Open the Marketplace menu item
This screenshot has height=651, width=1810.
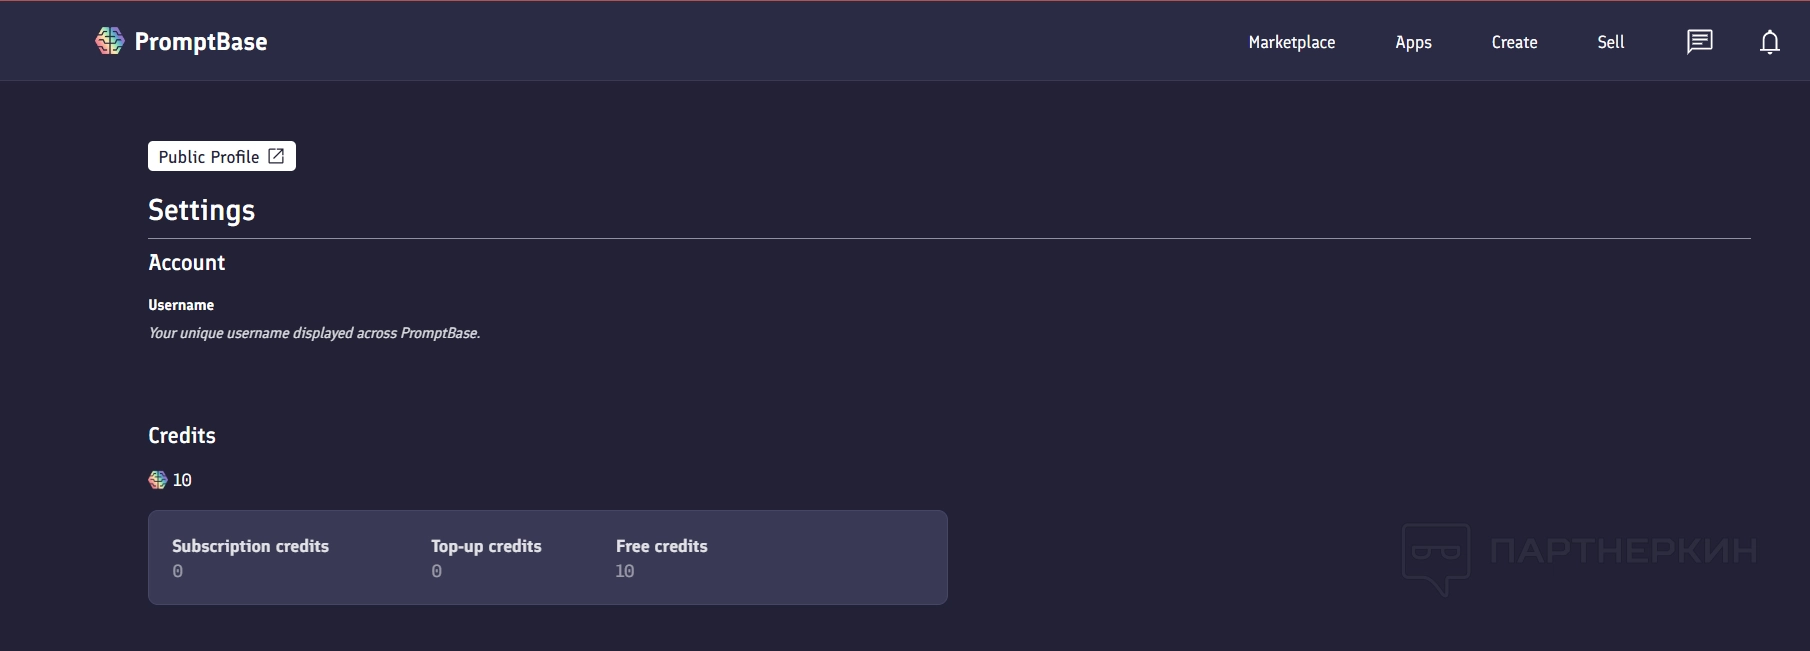[1291, 42]
